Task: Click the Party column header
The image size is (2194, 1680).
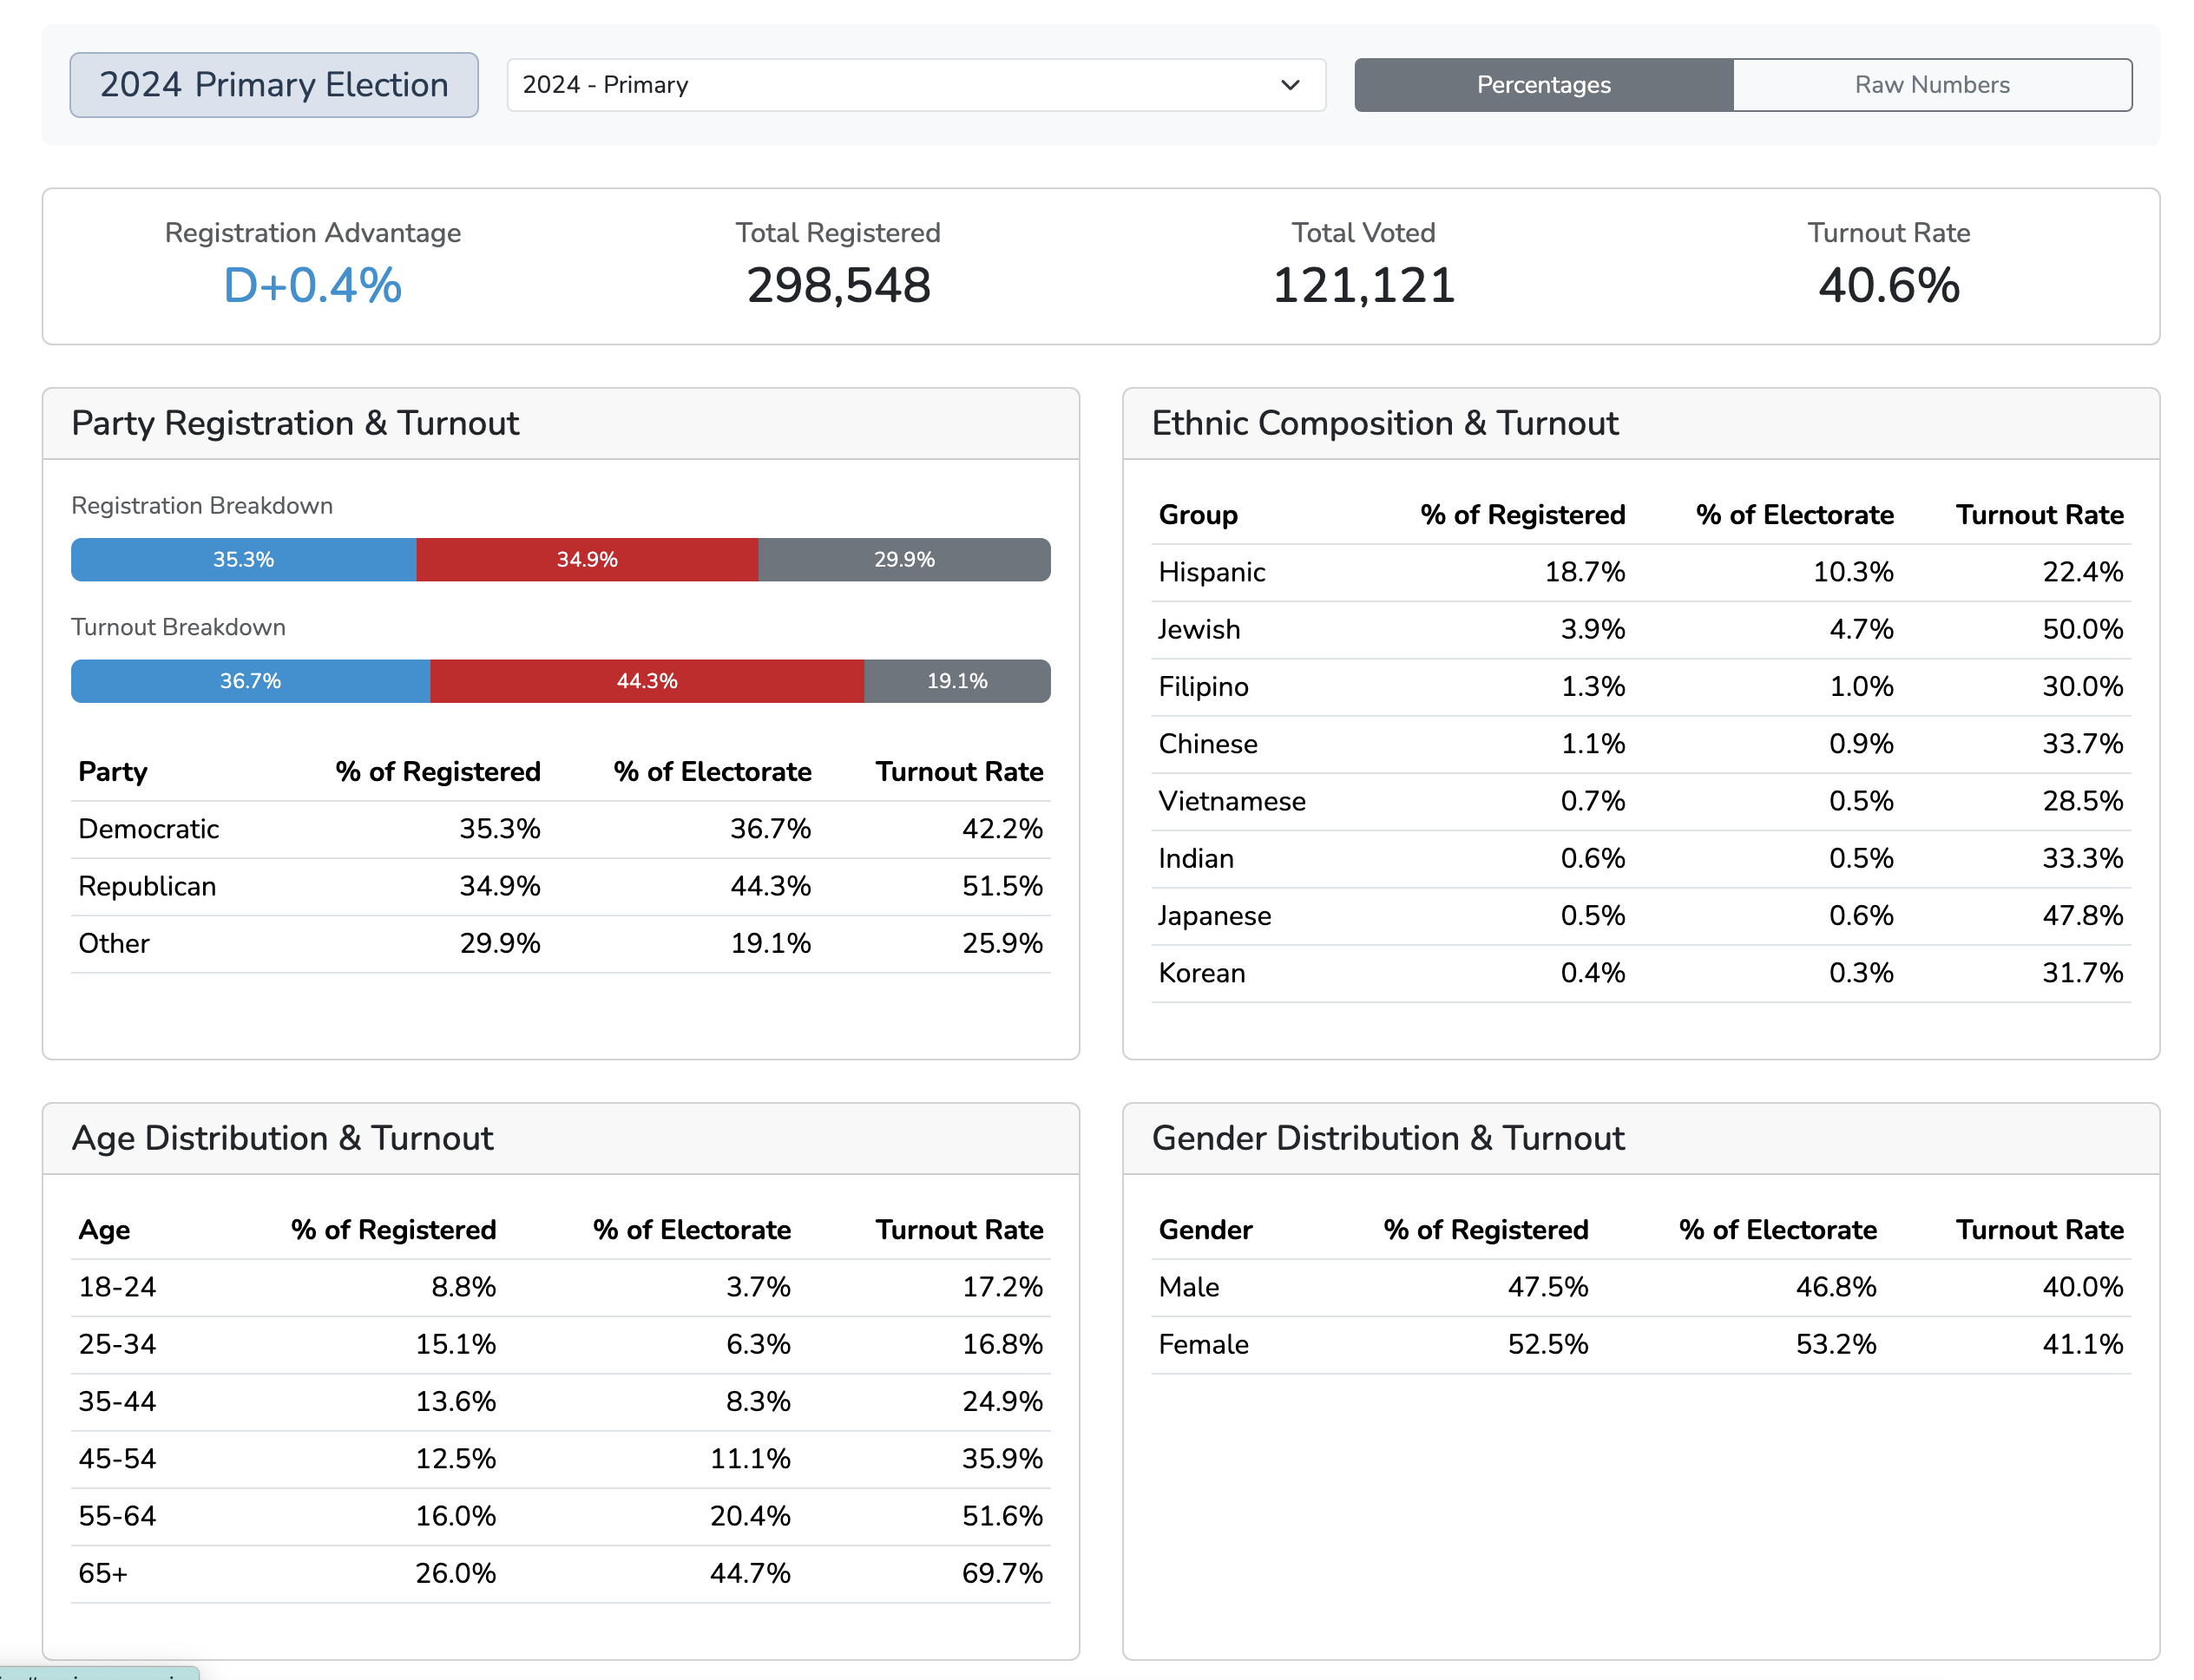Action: pos(113,772)
